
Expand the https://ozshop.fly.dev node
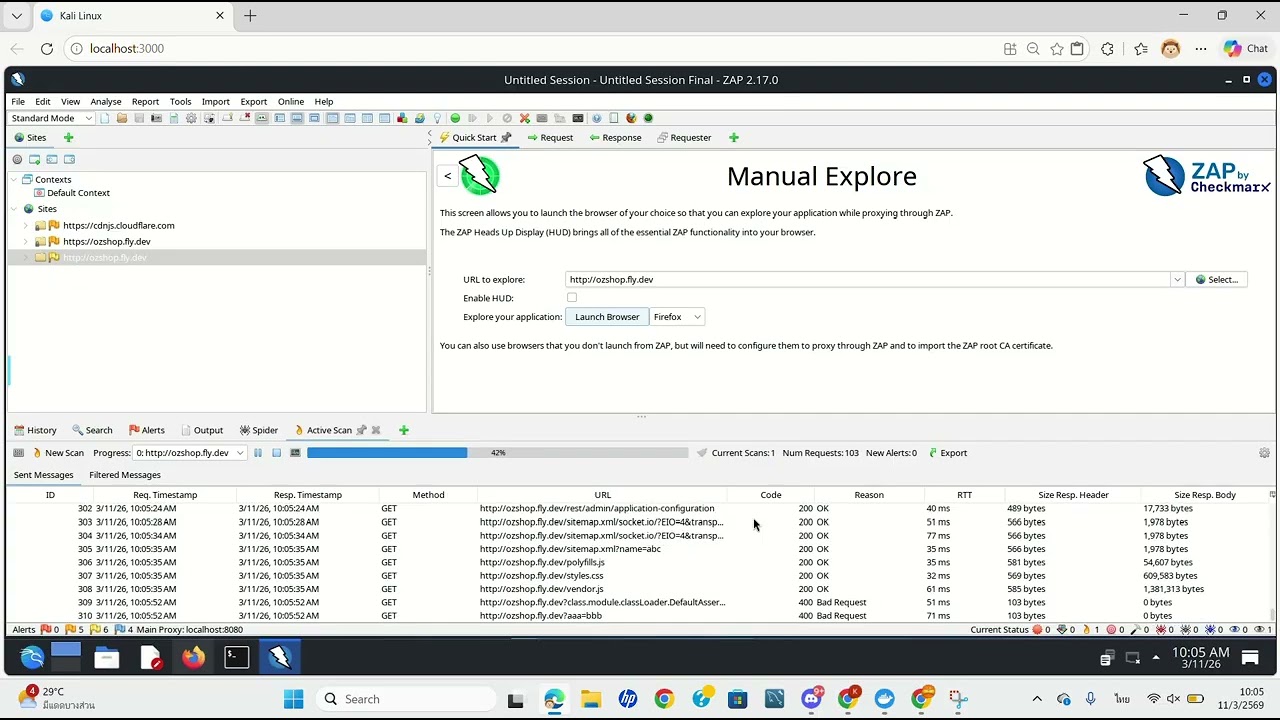[x=26, y=242]
